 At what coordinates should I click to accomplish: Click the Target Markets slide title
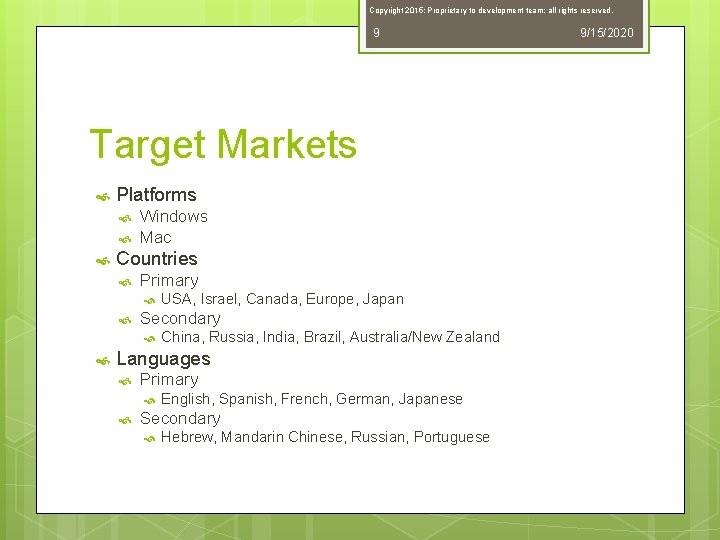point(223,145)
